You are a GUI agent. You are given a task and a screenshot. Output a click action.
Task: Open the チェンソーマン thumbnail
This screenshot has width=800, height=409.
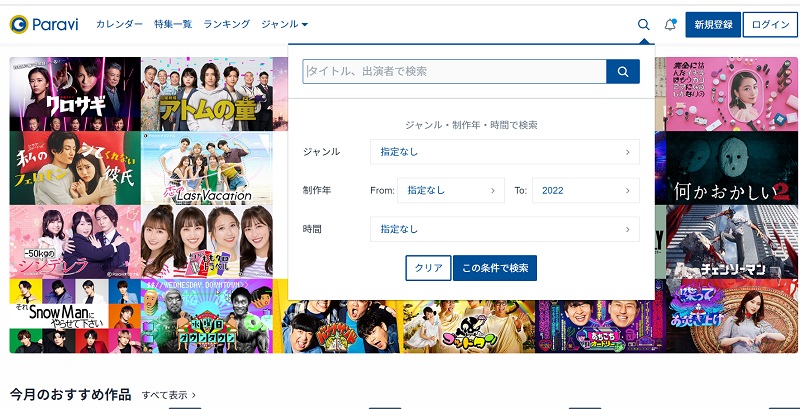(732, 242)
